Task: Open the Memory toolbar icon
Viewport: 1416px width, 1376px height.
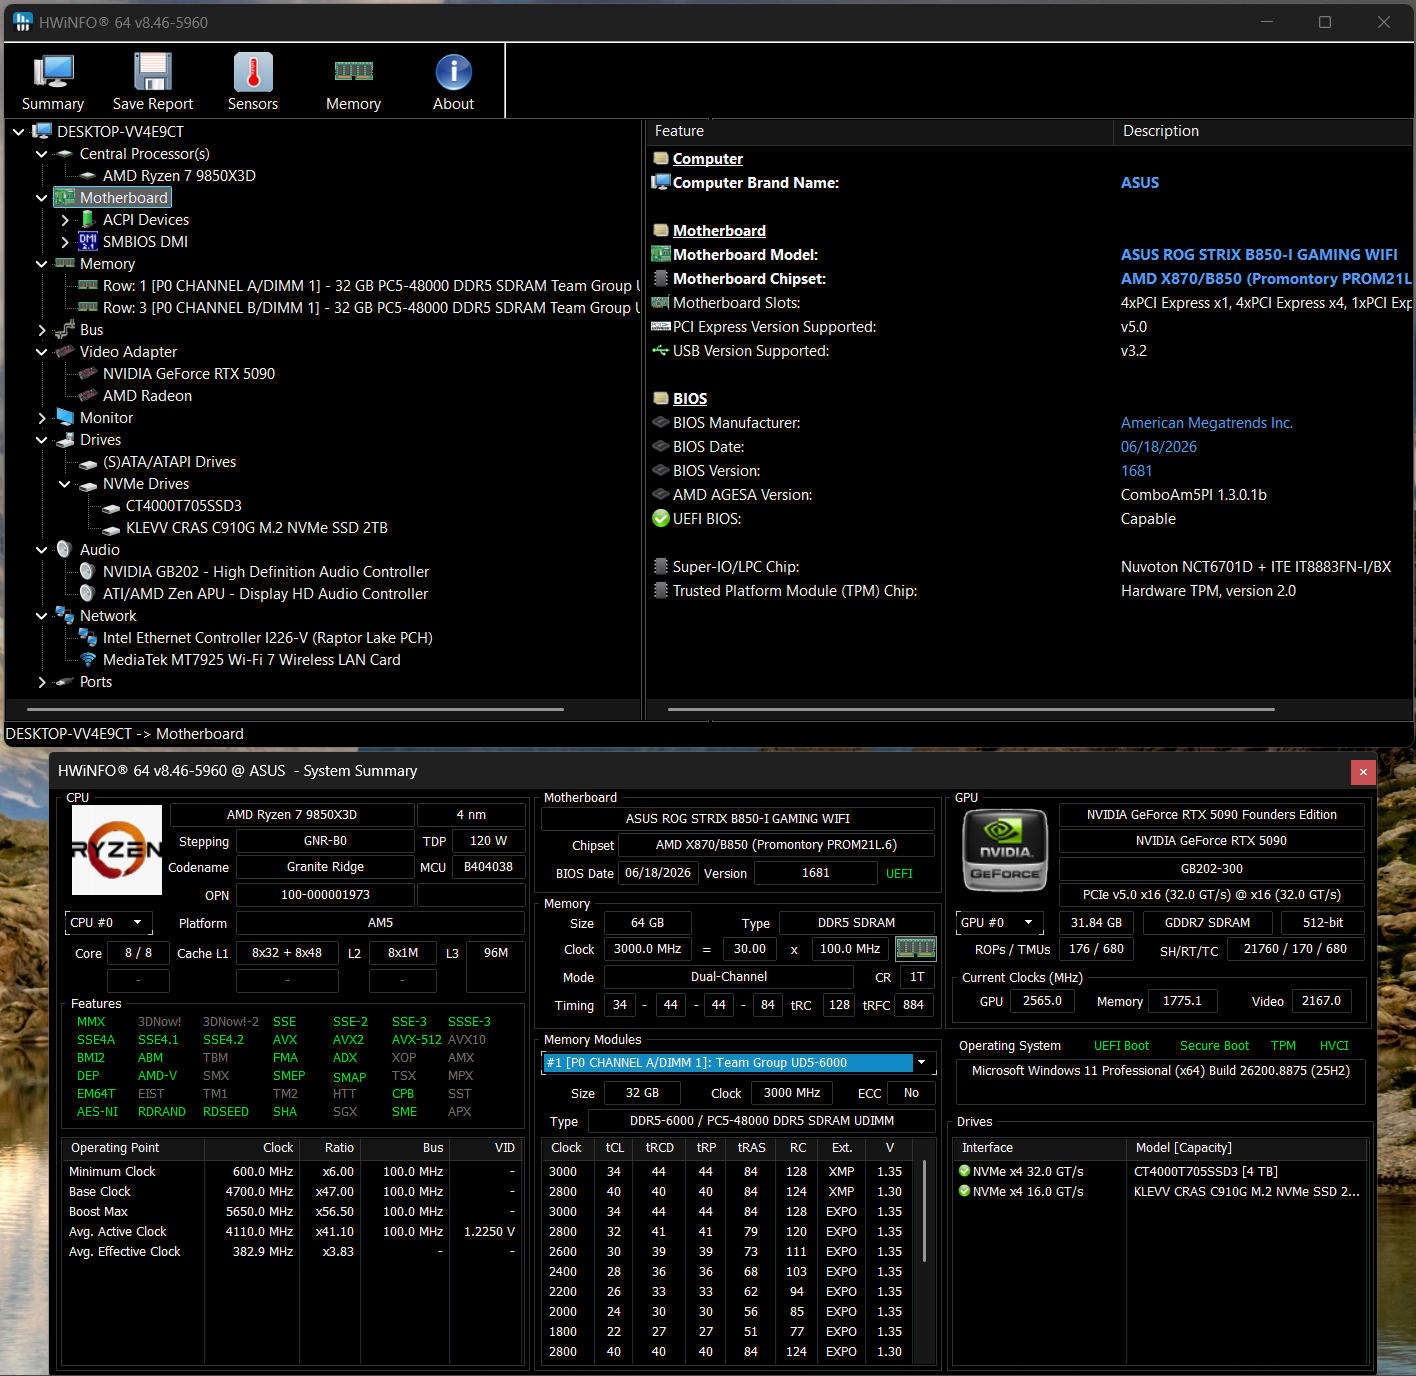Action: (x=353, y=71)
